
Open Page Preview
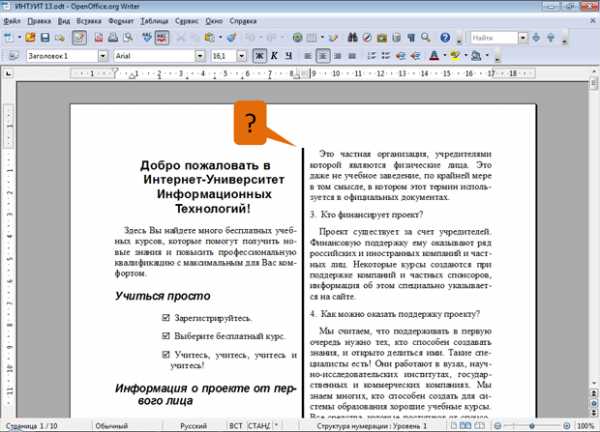point(127,37)
